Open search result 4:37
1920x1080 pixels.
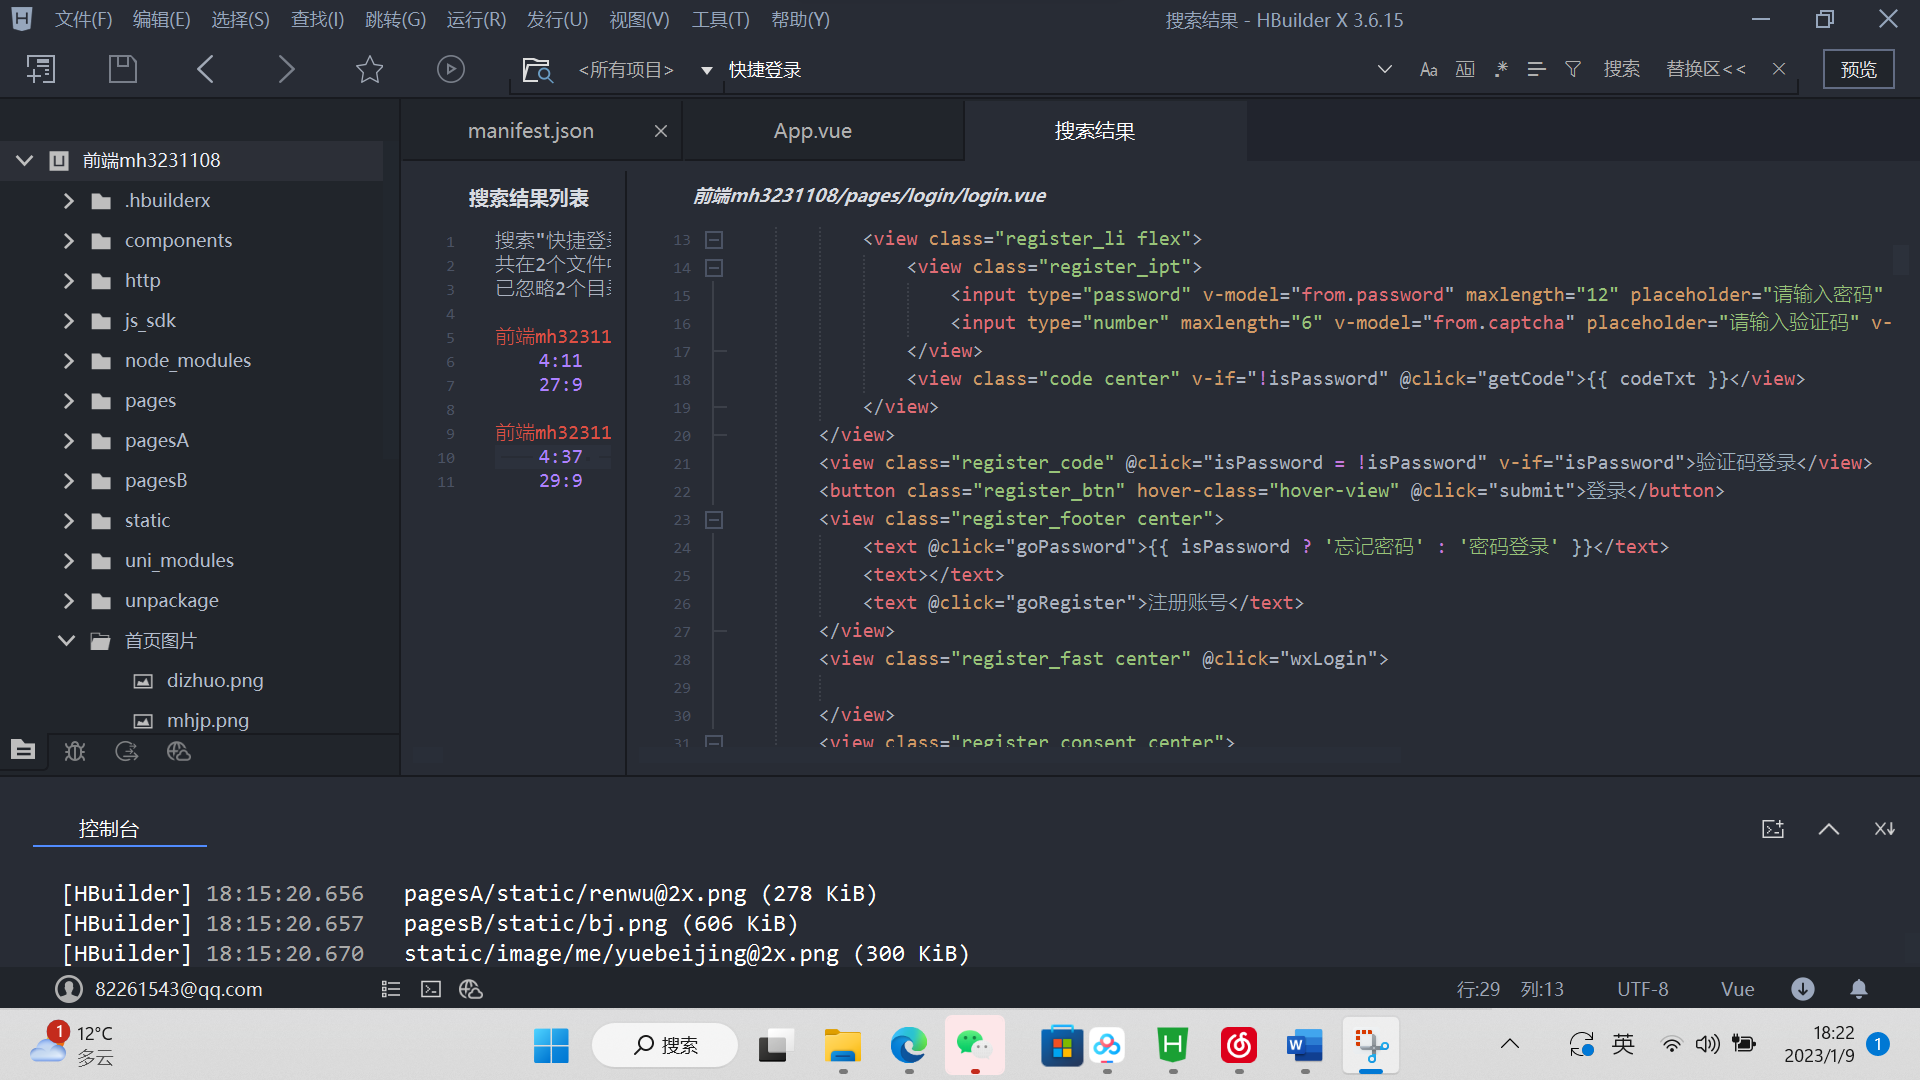pos(560,457)
